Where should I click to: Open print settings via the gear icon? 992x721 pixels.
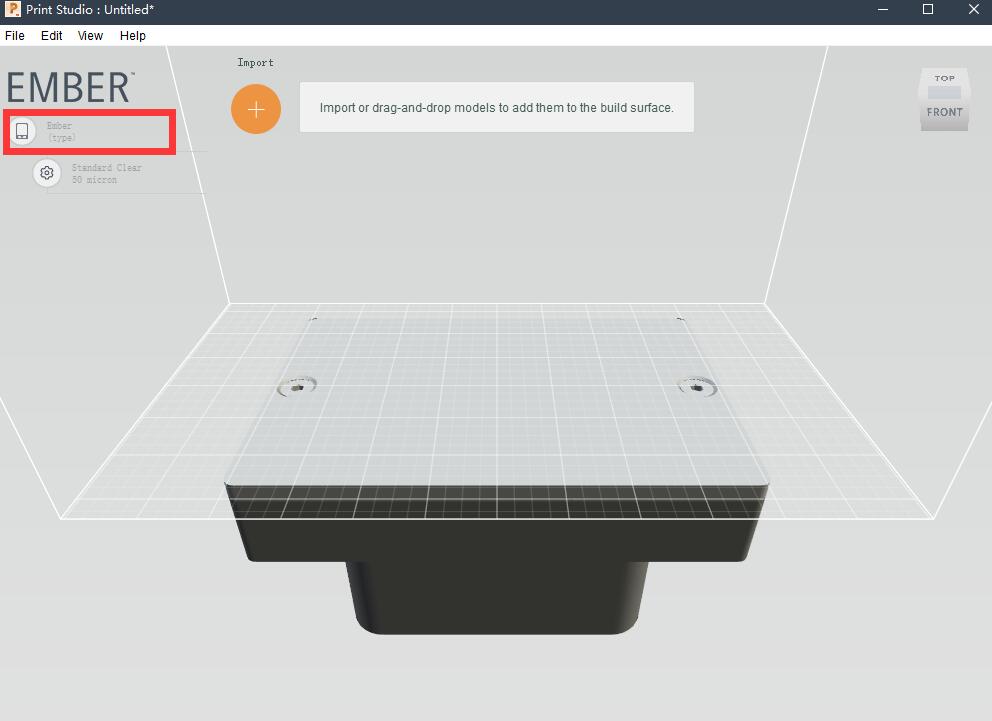pyautogui.click(x=46, y=173)
